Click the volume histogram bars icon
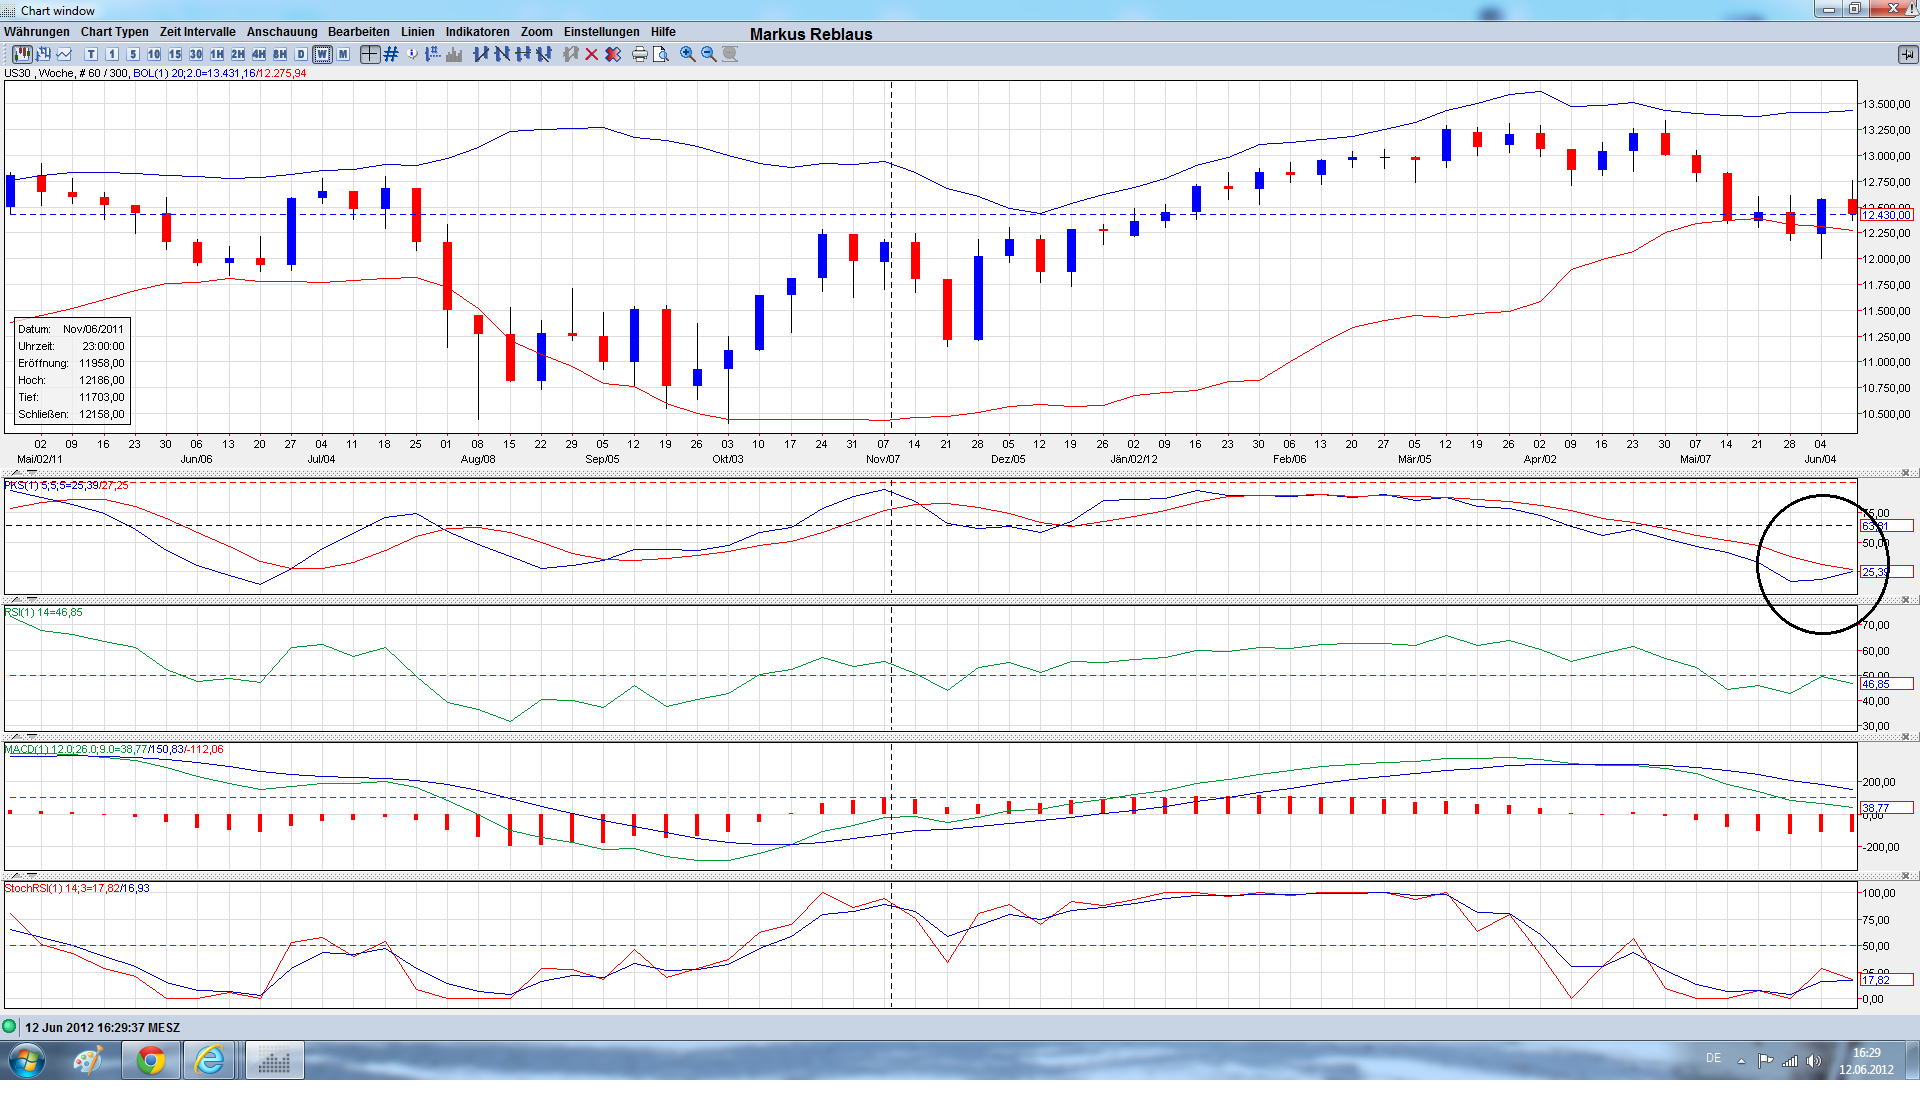Image resolution: width=1920 pixels, height=1101 pixels. pyautogui.click(x=454, y=54)
